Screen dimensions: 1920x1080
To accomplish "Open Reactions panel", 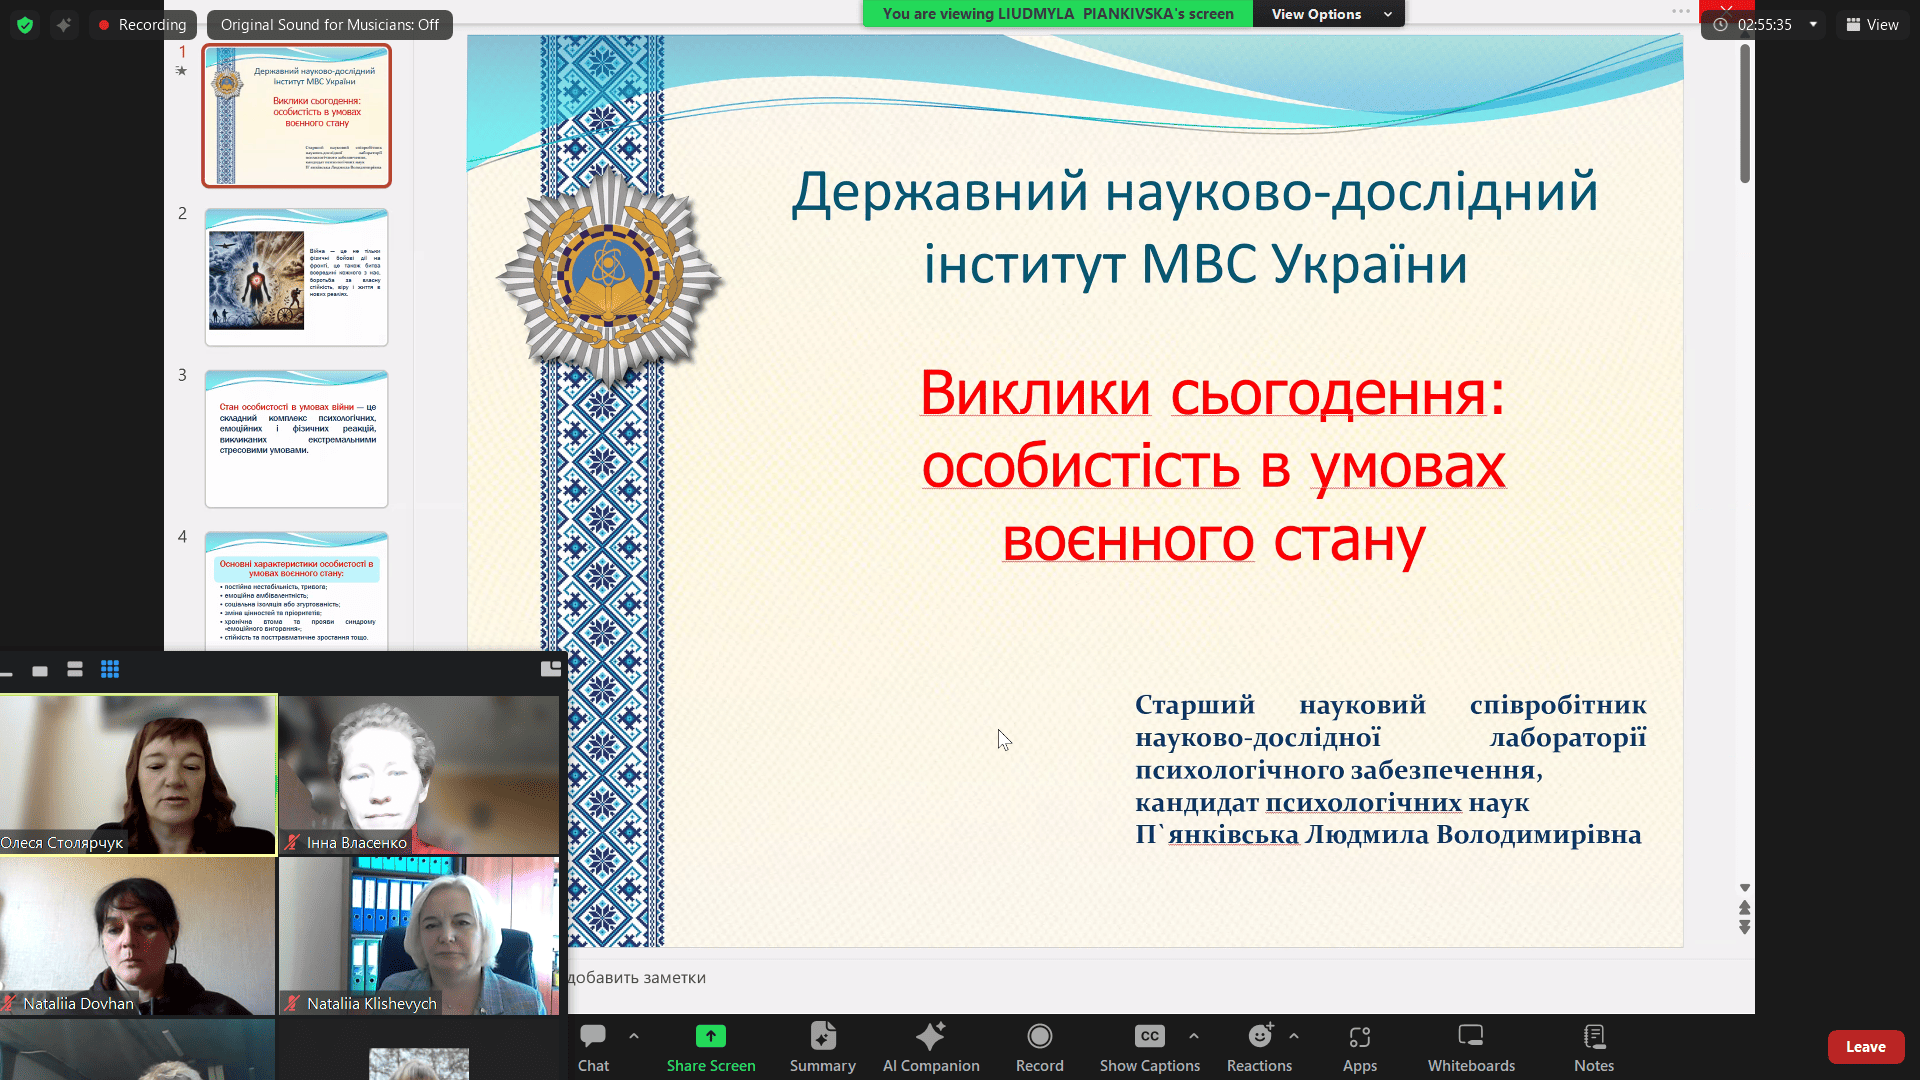I will click(1259, 1047).
